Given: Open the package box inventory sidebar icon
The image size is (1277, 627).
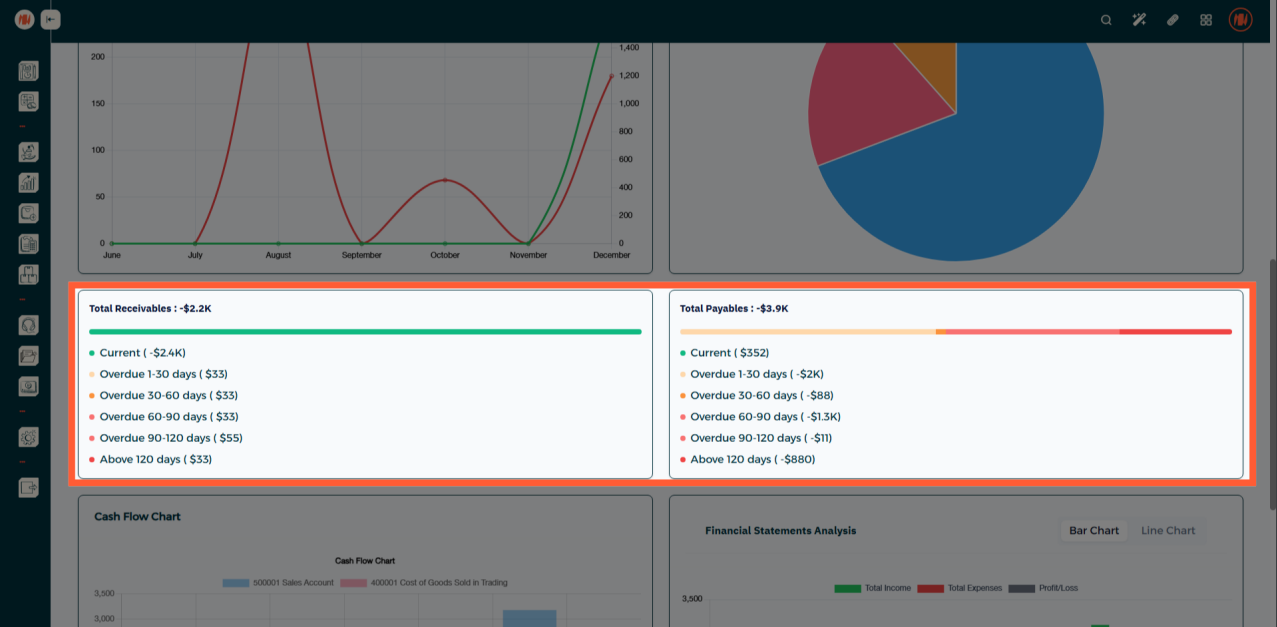Looking at the screenshot, I should point(28,274).
